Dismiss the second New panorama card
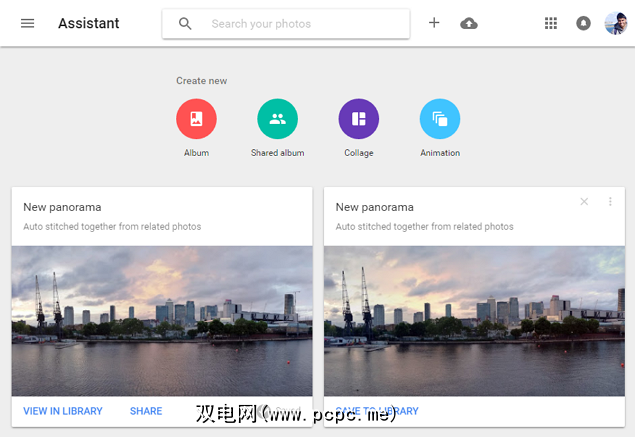The height and width of the screenshot is (437, 635). click(584, 201)
